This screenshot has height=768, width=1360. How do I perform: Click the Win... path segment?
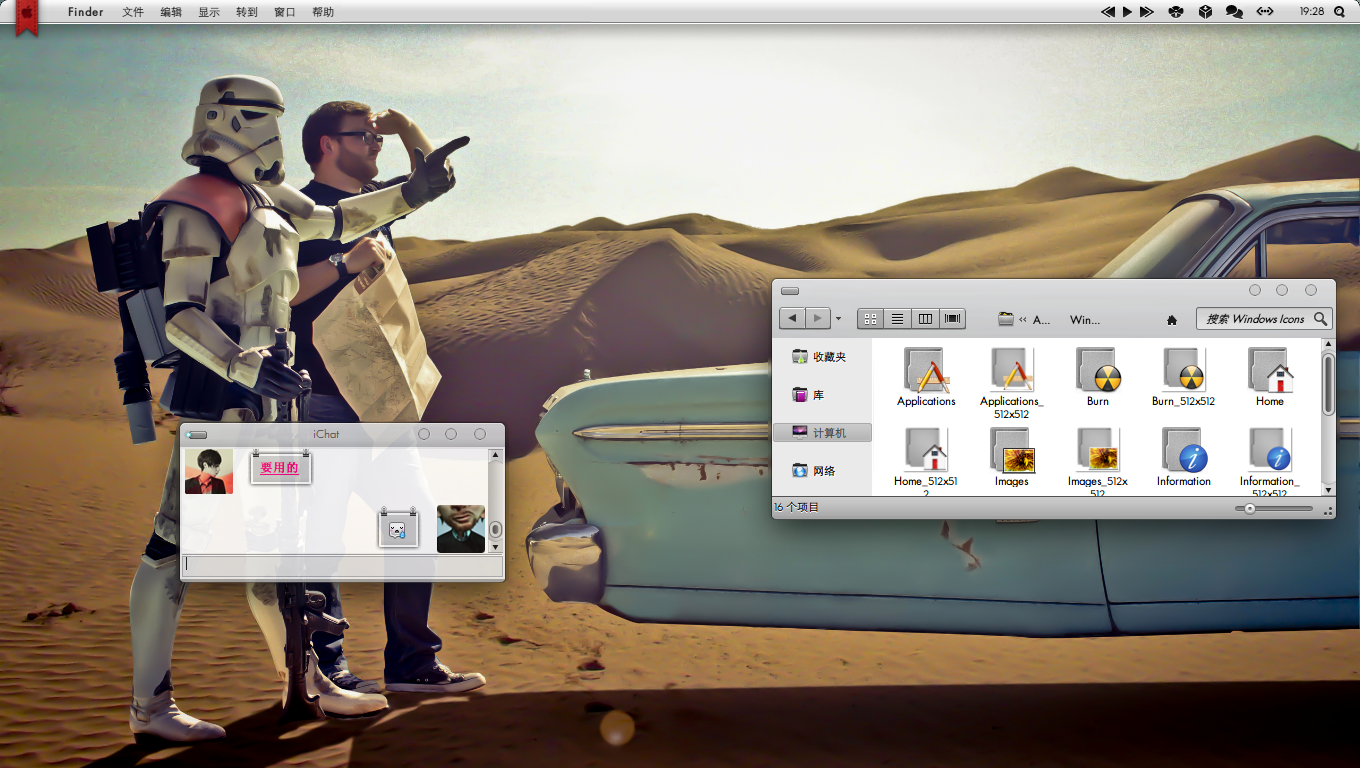(1085, 320)
